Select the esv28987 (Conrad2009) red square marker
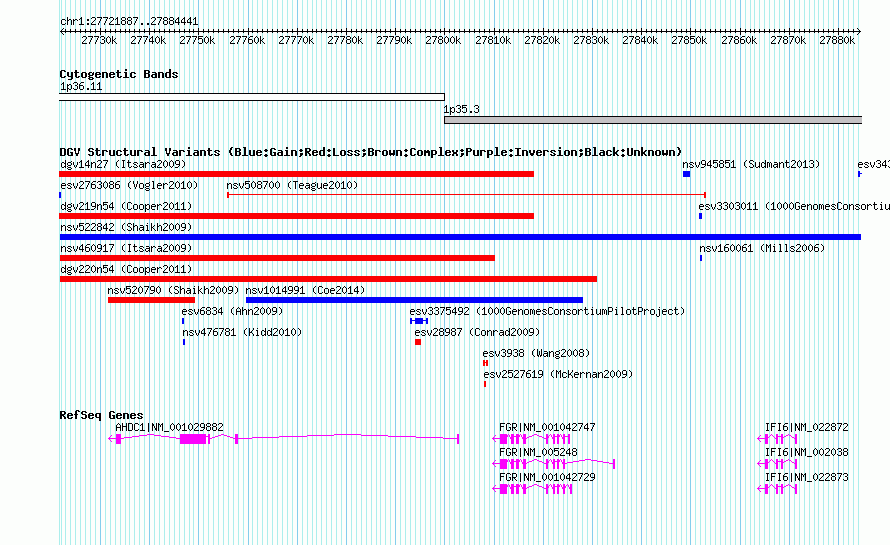The image size is (890, 545). pyautogui.click(x=418, y=342)
